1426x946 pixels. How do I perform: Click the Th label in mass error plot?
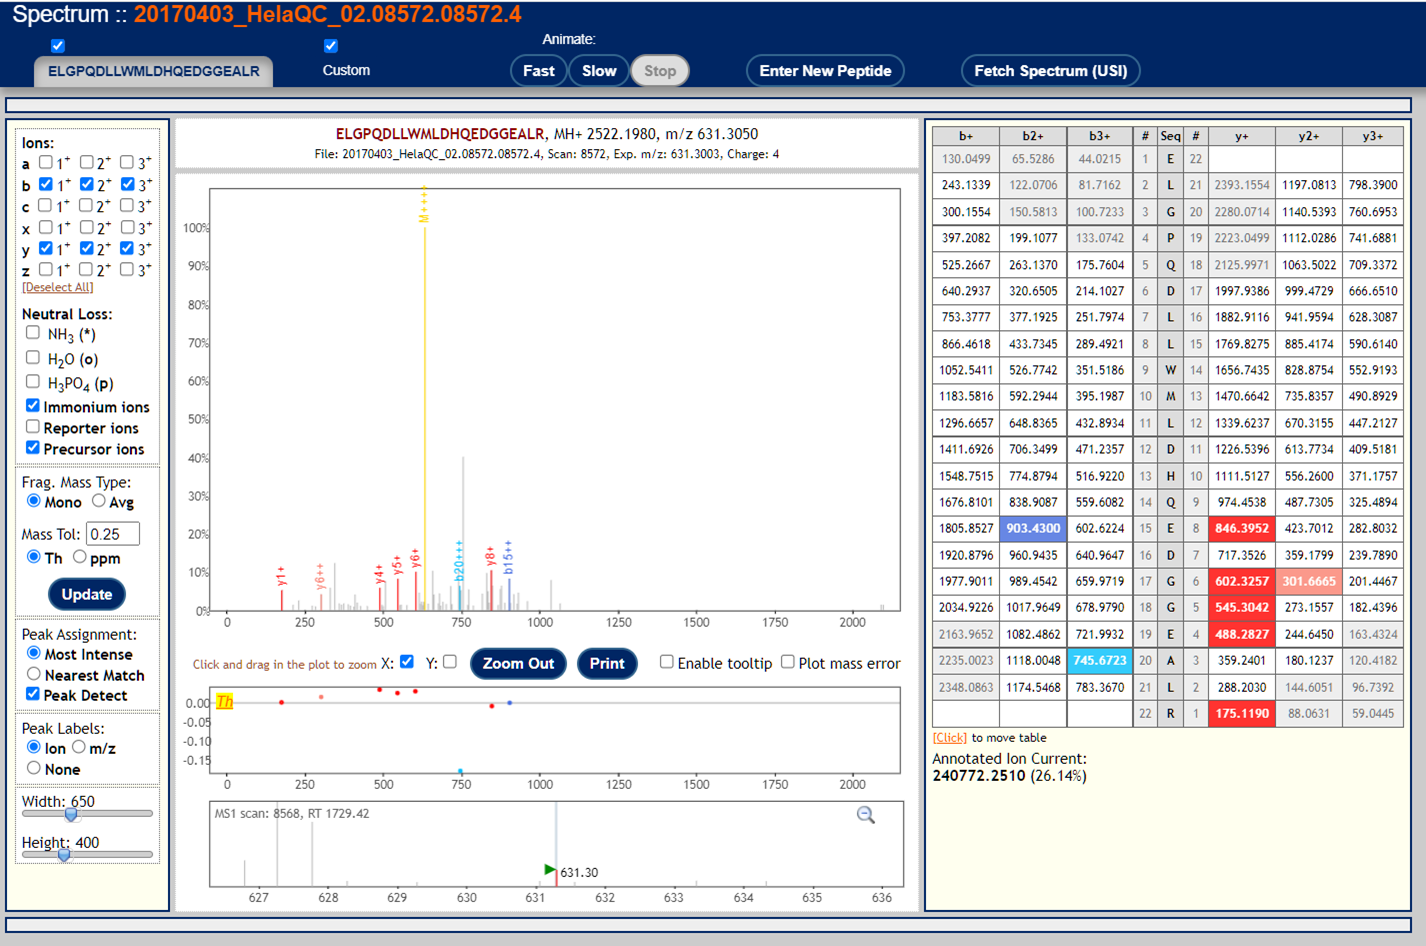[225, 702]
